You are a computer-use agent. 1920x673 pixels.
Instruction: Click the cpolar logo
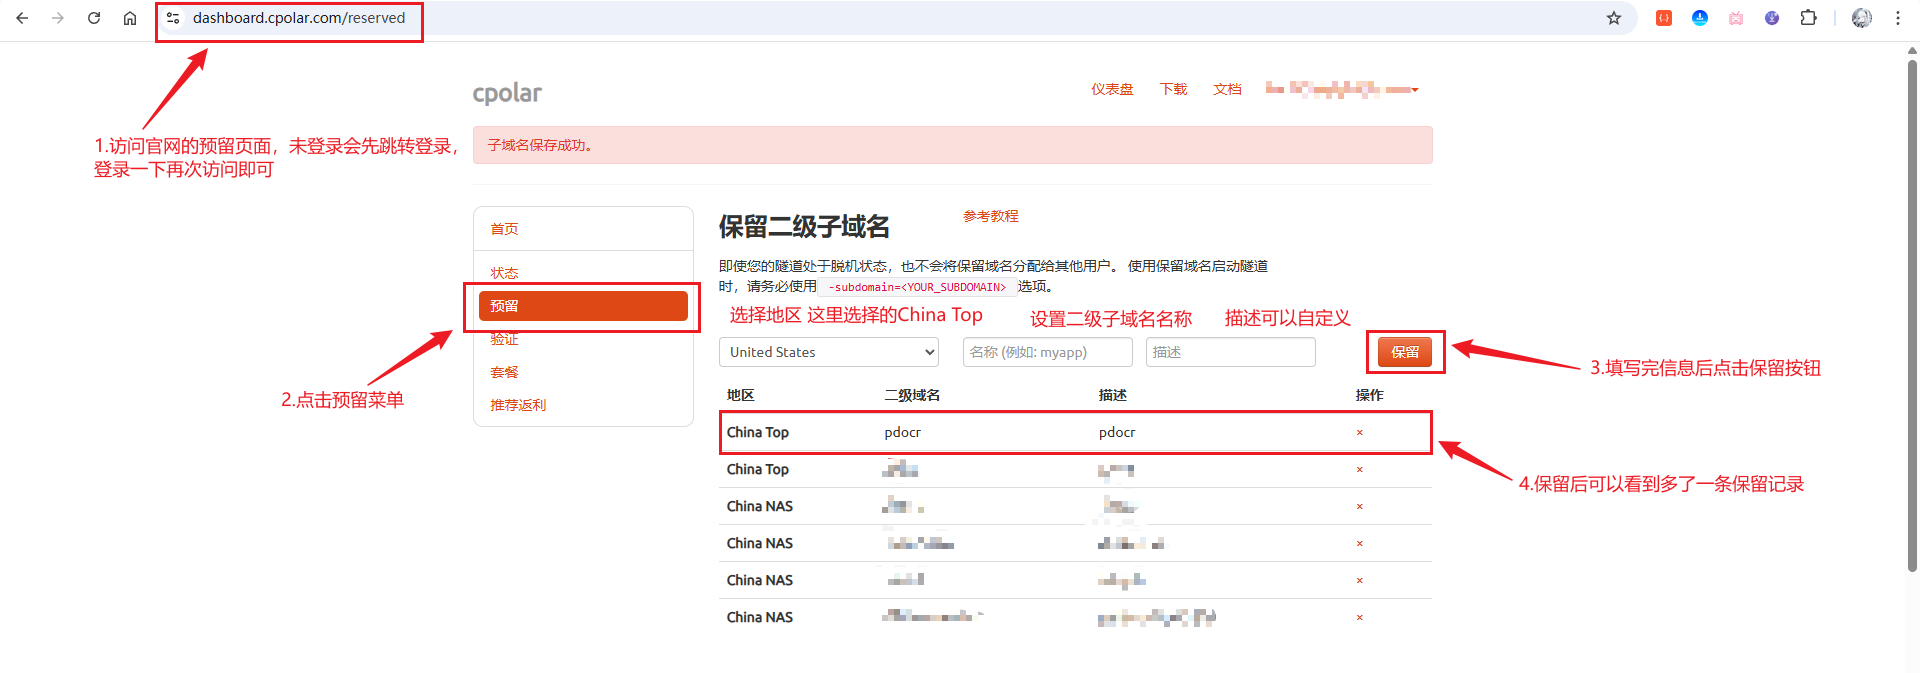point(507,93)
